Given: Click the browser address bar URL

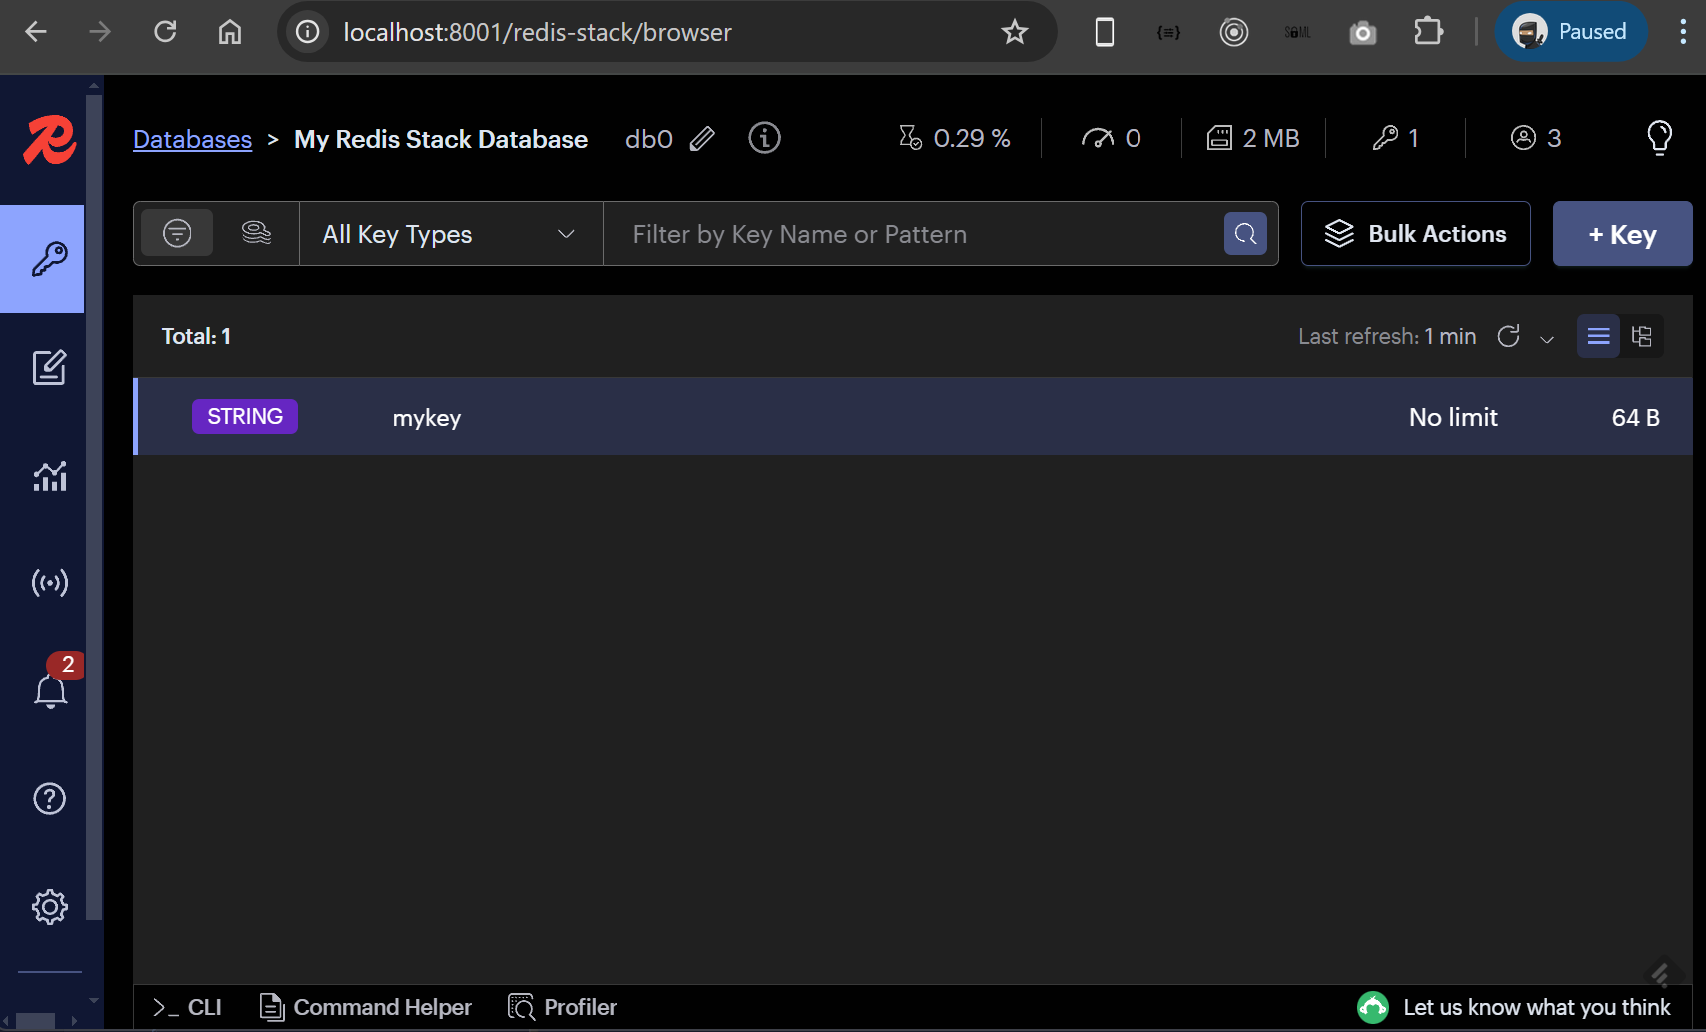Looking at the screenshot, I should tap(538, 32).
